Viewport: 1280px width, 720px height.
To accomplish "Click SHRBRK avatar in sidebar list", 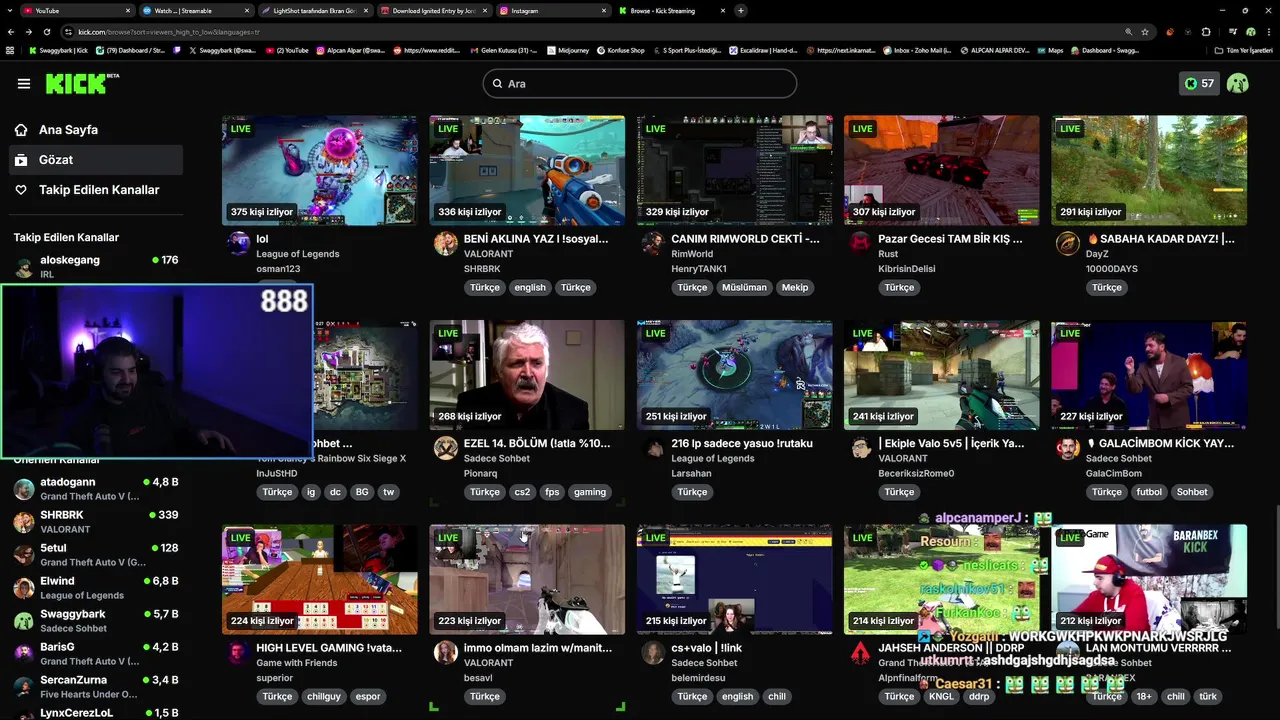I will (24, 522).
